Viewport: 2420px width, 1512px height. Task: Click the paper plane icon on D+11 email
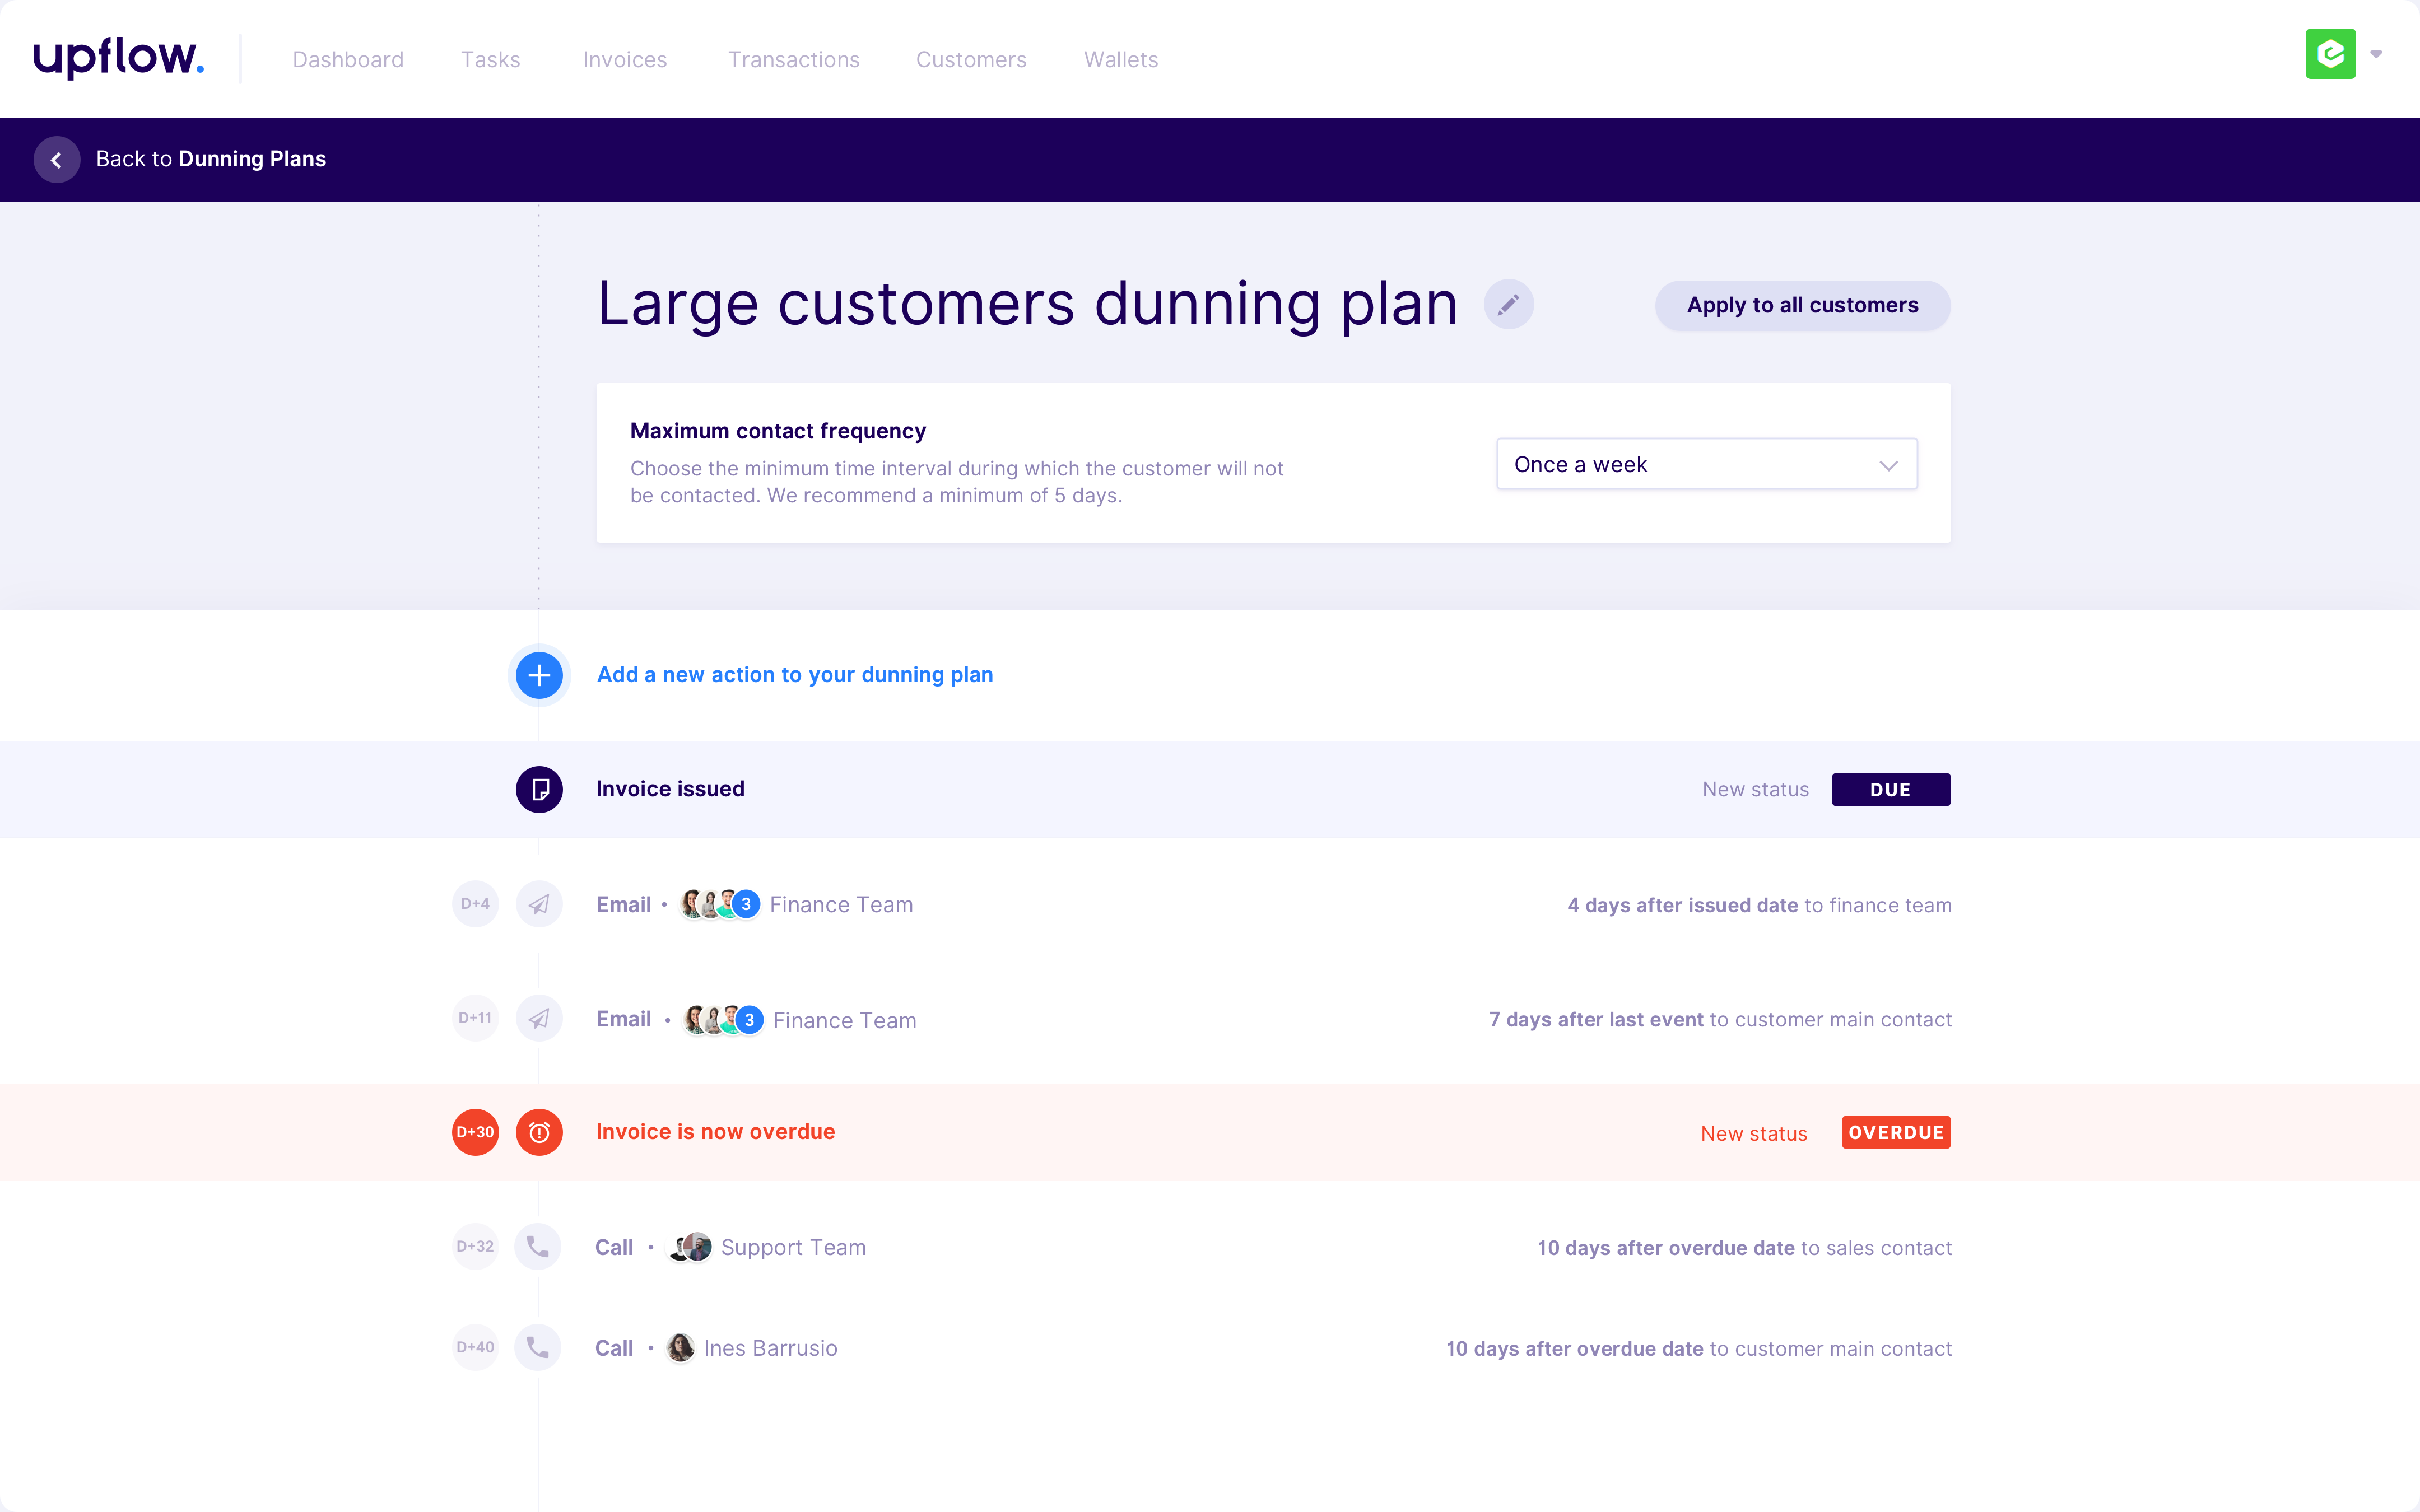click(x=539, y=1019)
